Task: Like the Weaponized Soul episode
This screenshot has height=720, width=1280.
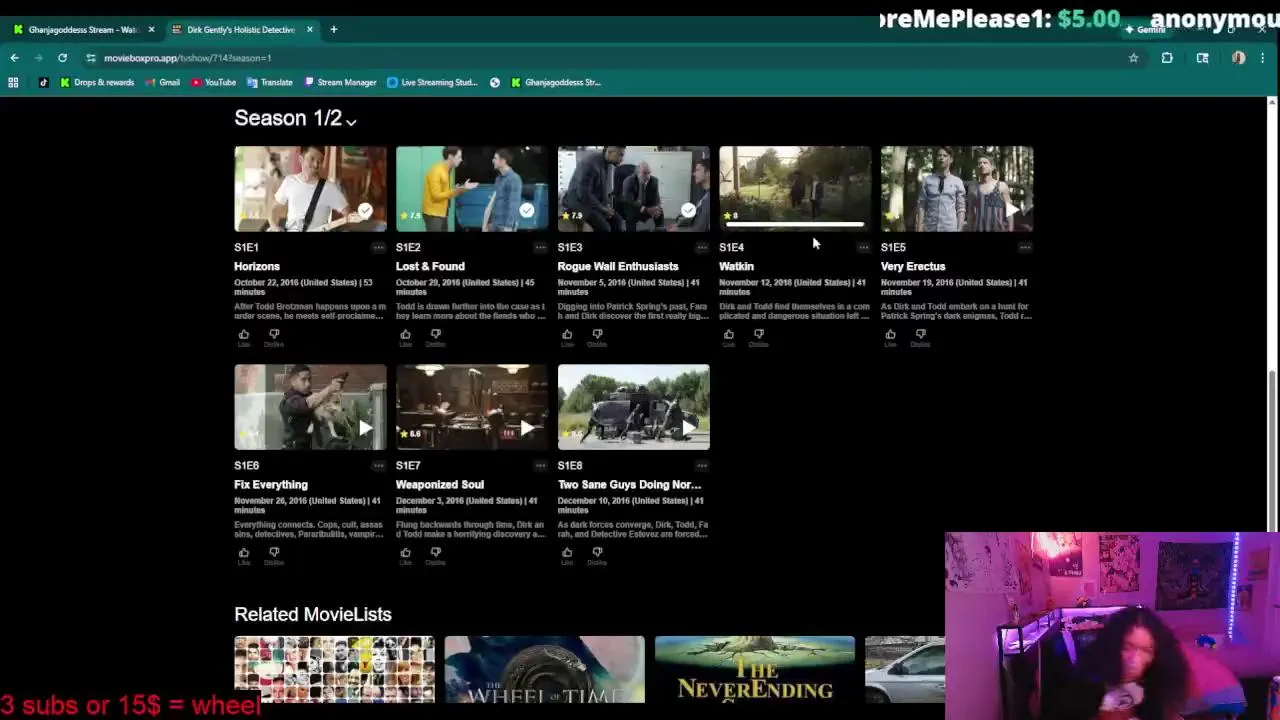Action: tap(405, 555)
